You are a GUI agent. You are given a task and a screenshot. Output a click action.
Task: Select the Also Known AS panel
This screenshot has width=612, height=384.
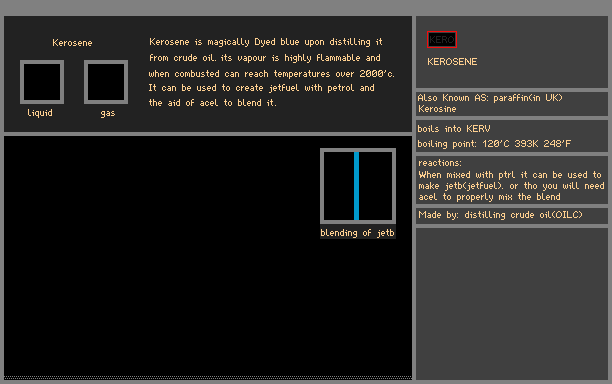click(x=512, y=103)
